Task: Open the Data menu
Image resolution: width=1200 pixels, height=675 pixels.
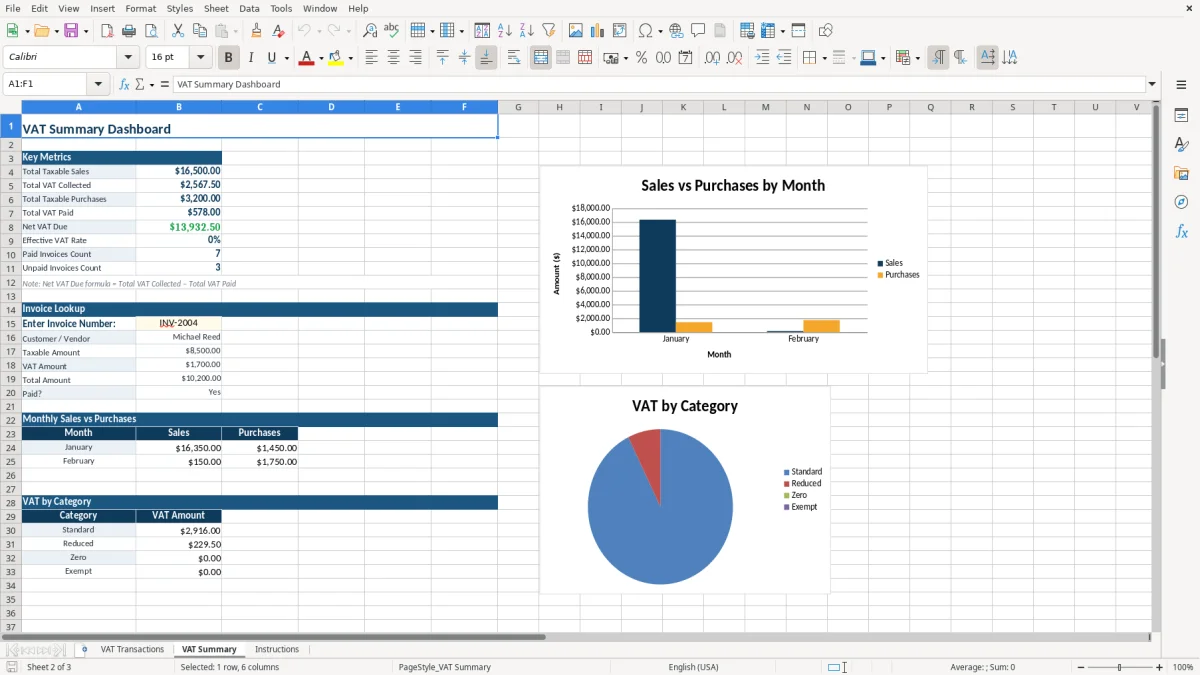Action: tap(249, 8)
